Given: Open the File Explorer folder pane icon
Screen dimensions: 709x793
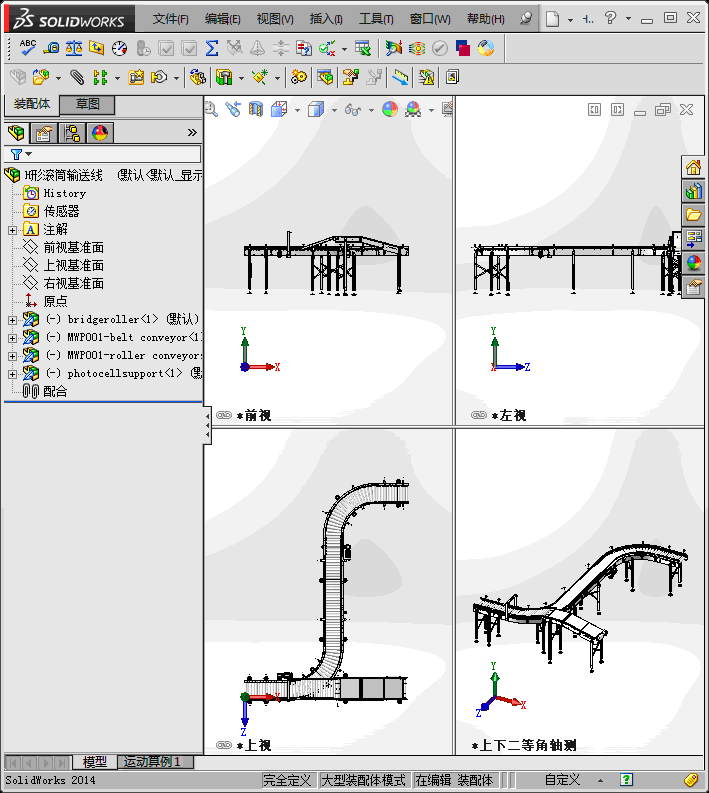Looking at the screenshot, I should click(x=693, y=215).
